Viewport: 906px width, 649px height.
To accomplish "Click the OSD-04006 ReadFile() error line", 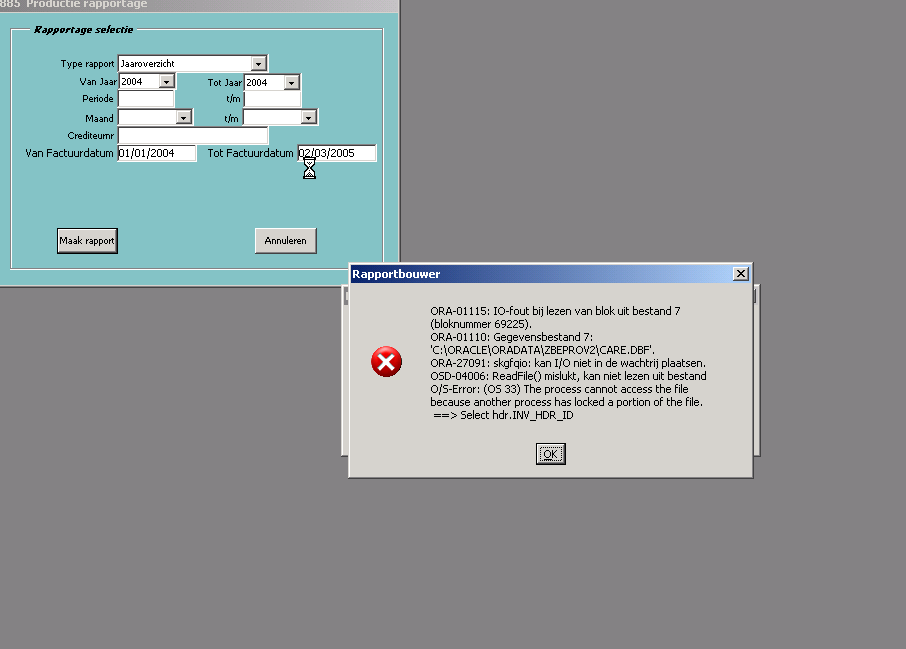I will 568,376.
